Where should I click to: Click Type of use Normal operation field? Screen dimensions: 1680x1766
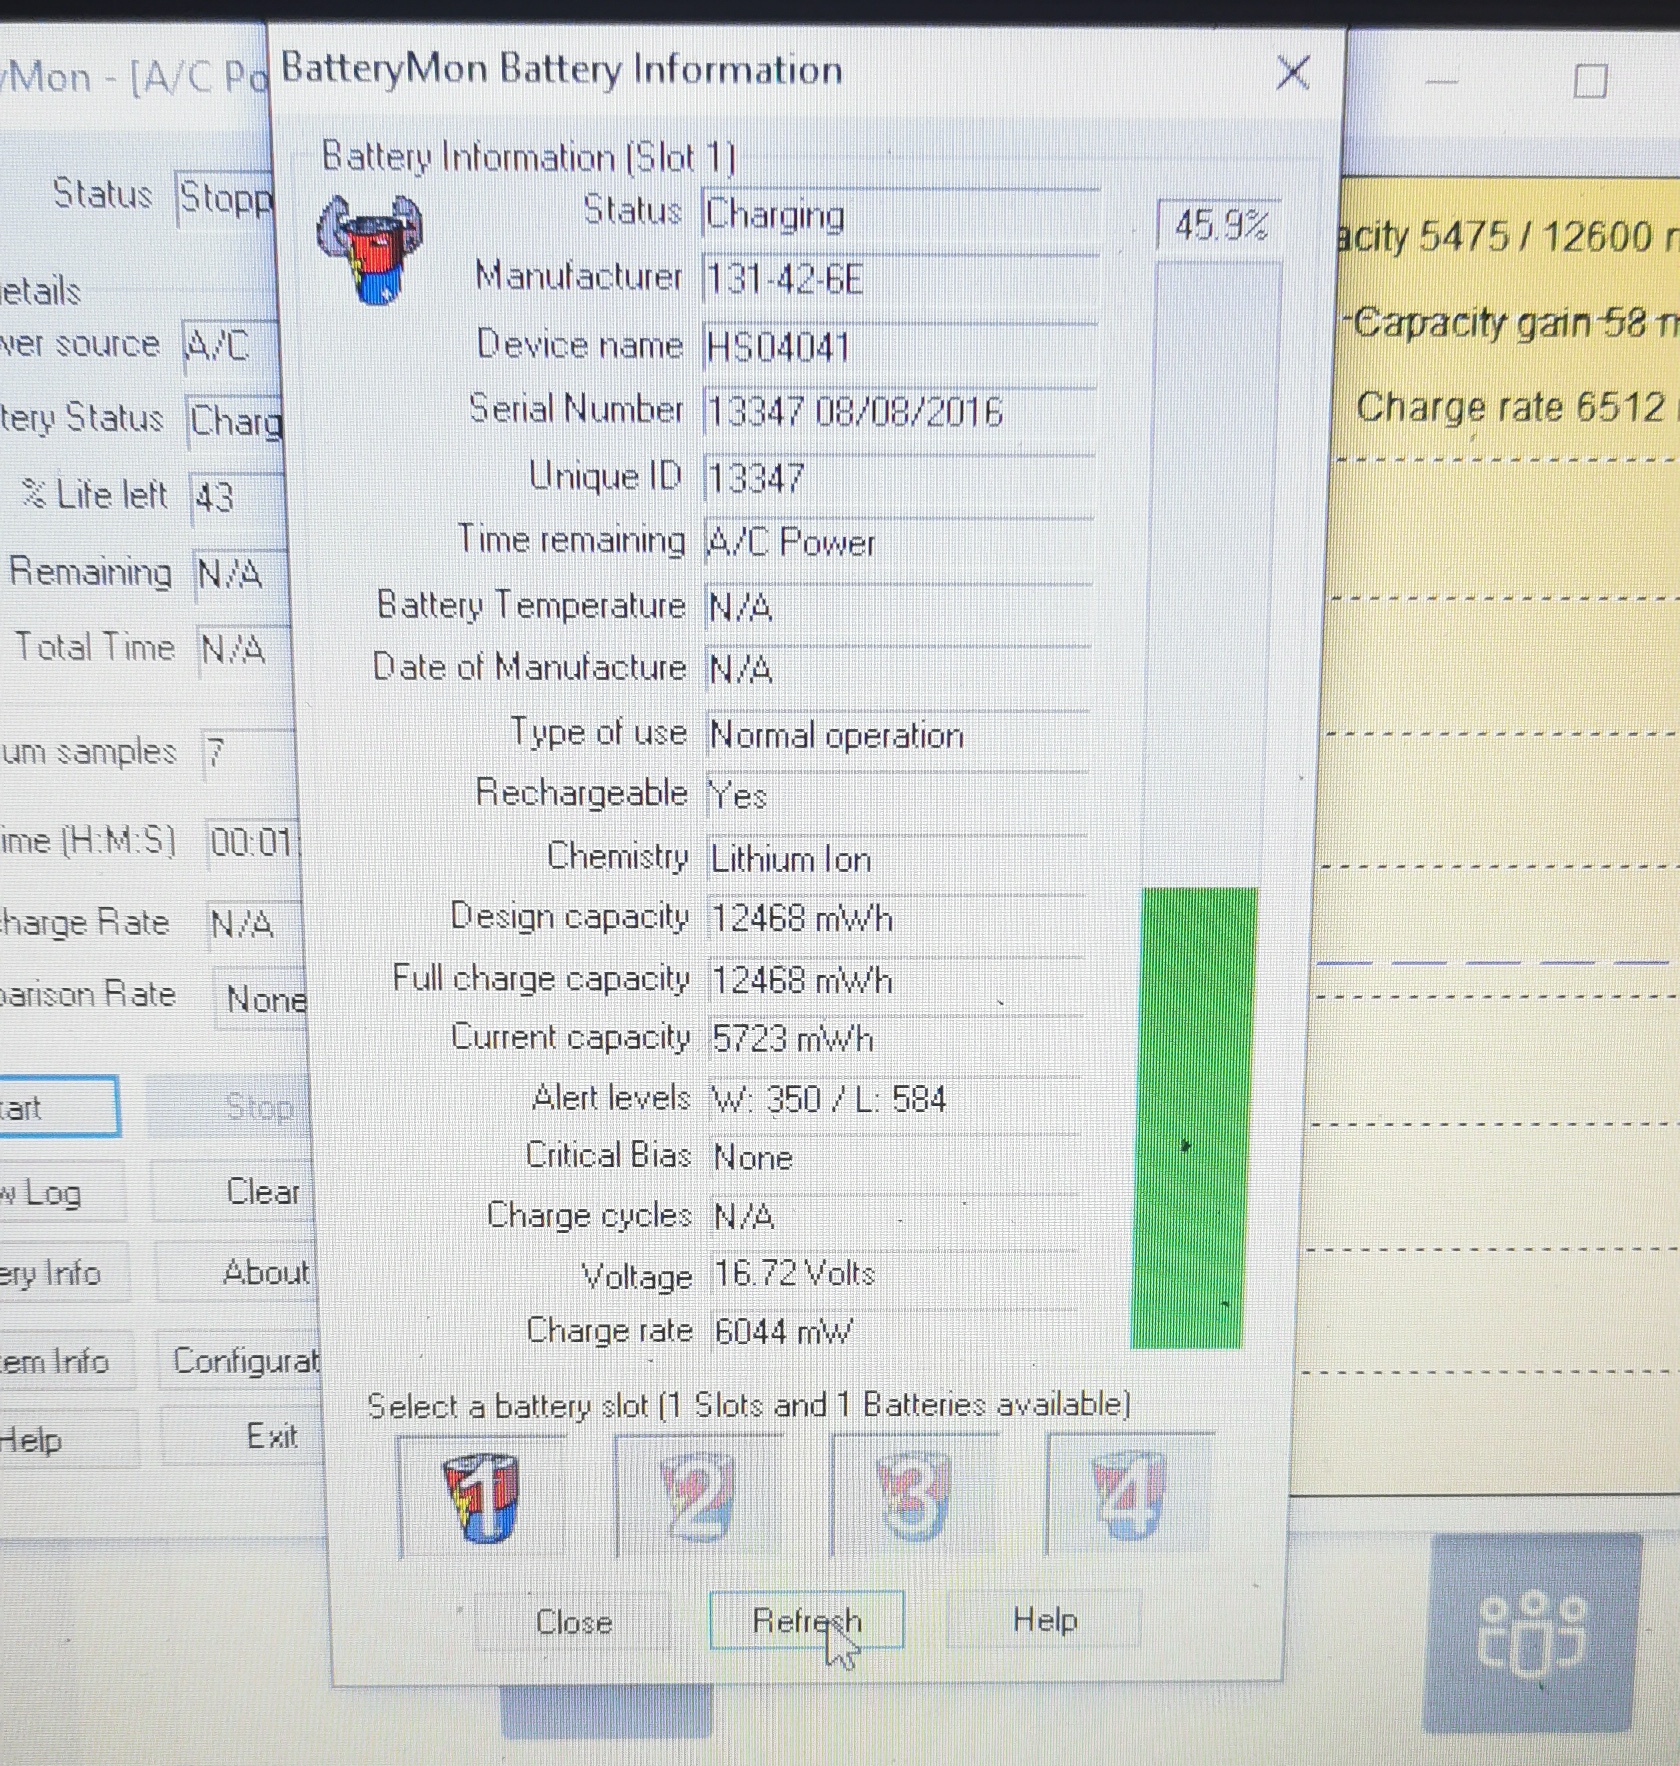pos(898,735)
